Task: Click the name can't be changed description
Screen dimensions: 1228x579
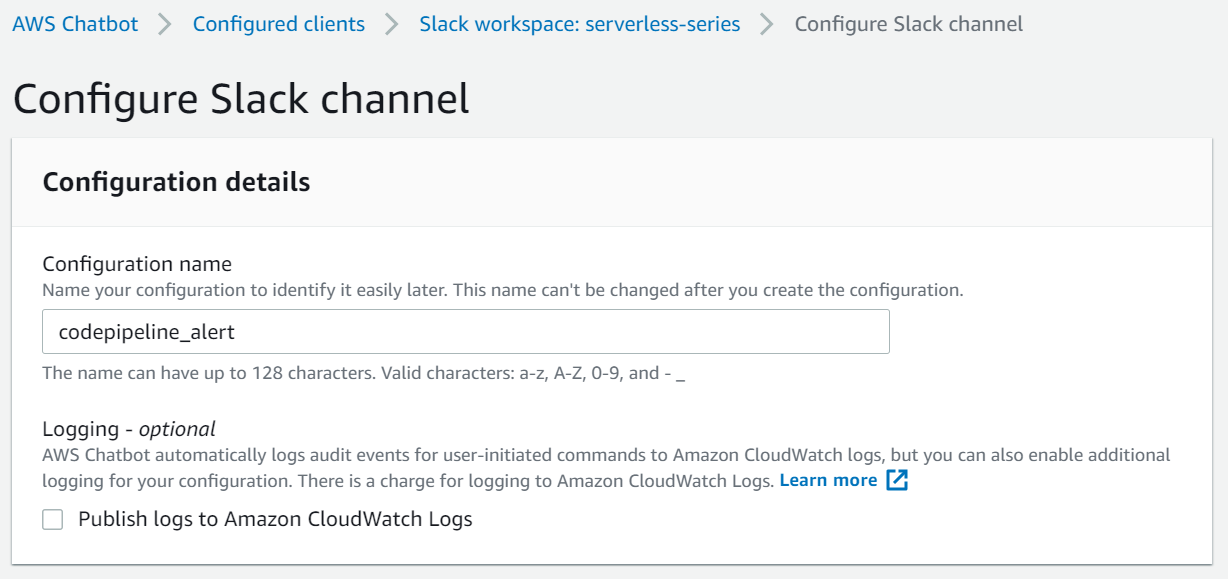Action: pyautogui.click(x=502, y=291)
